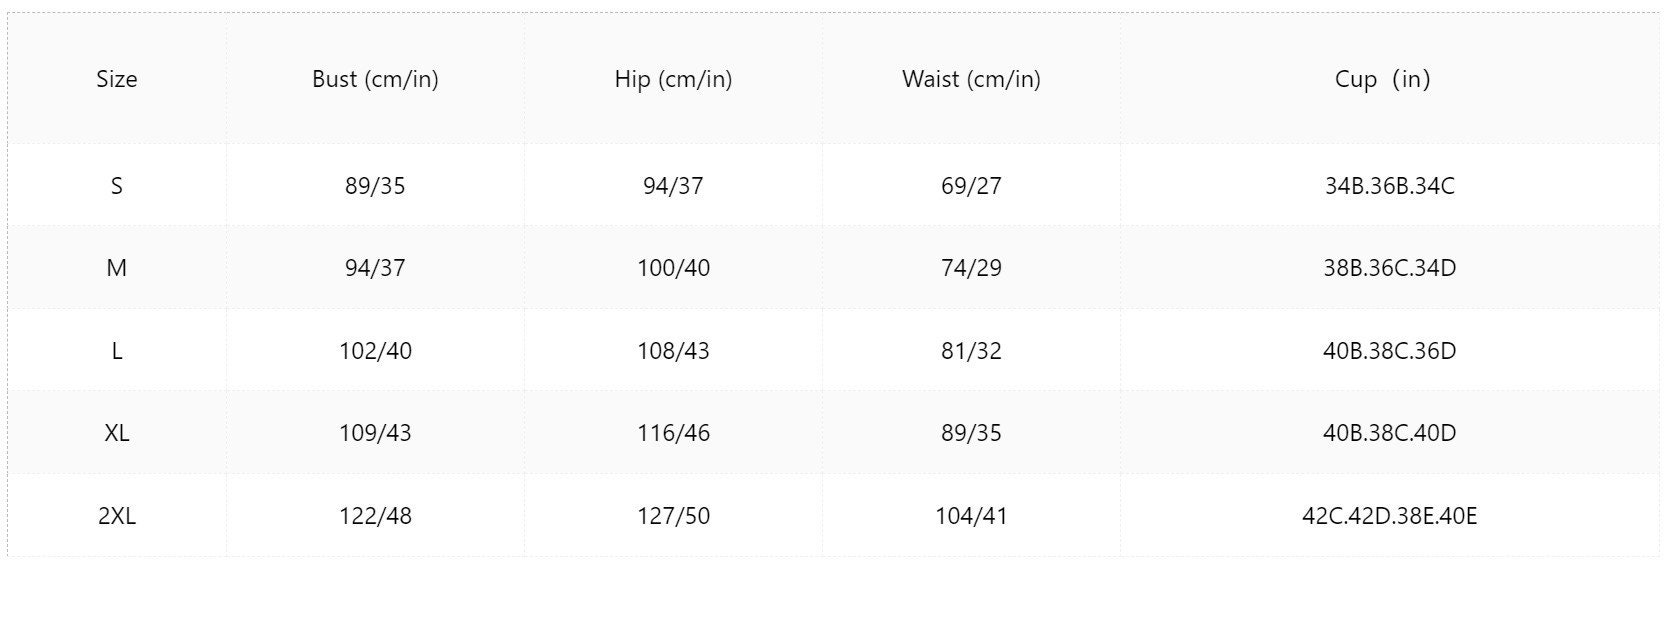The width and height of the screenshot is (1678, 622).
Task: Click bust value 122/48
Action: tap(375, 516)
